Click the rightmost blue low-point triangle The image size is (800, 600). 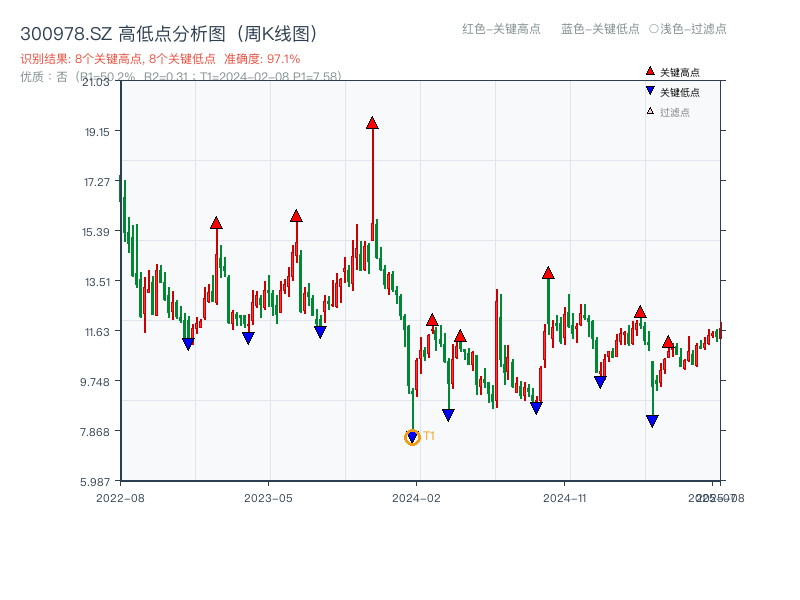pos(653,419)
